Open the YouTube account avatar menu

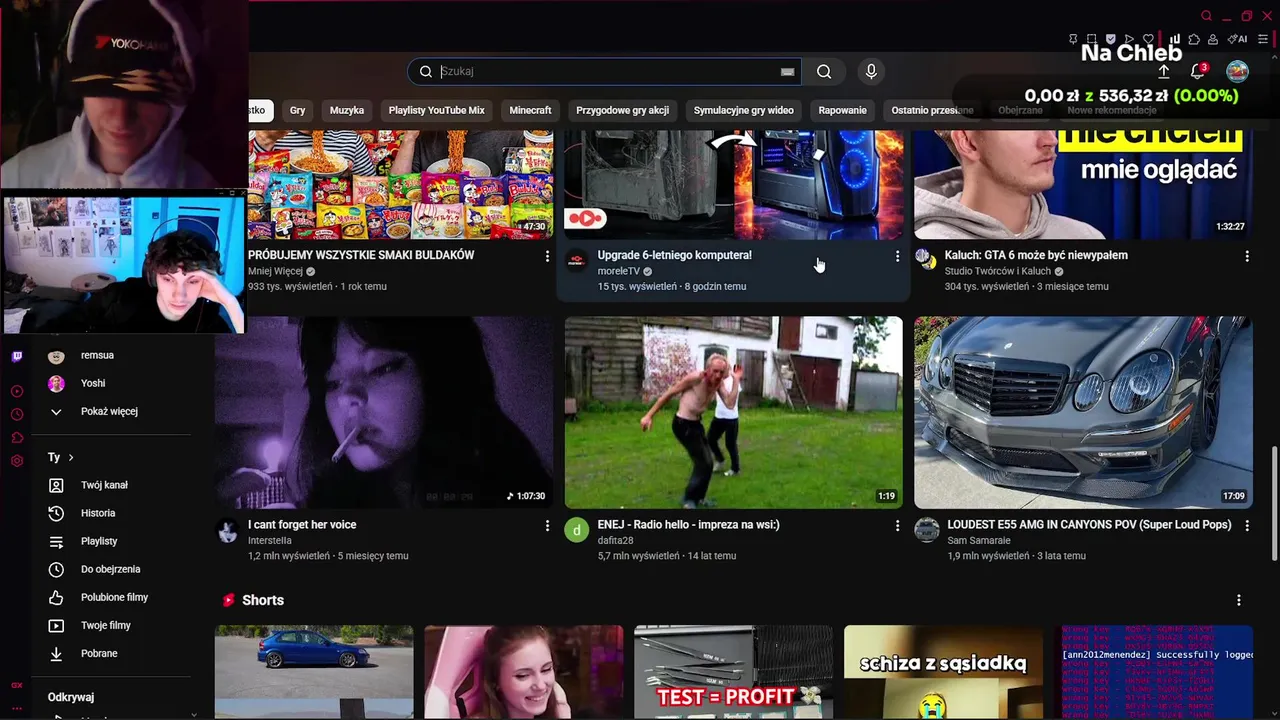[1238, 71]
